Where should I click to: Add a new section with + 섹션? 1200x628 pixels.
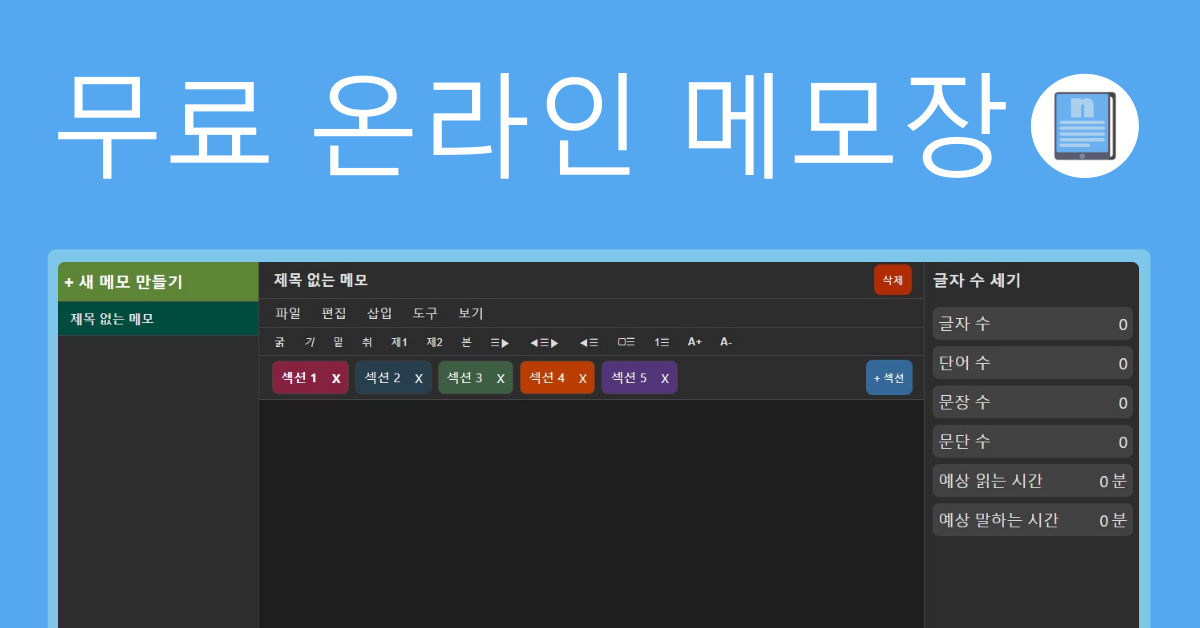tap(889, 378)
